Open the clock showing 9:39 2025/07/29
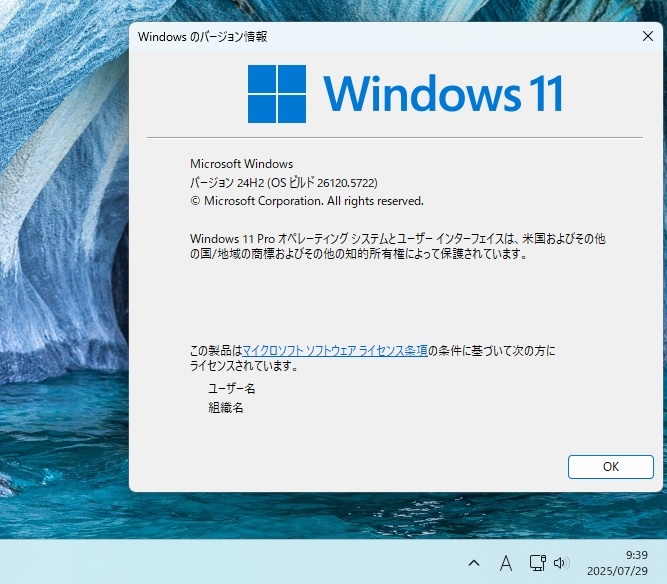 [617, 563]
